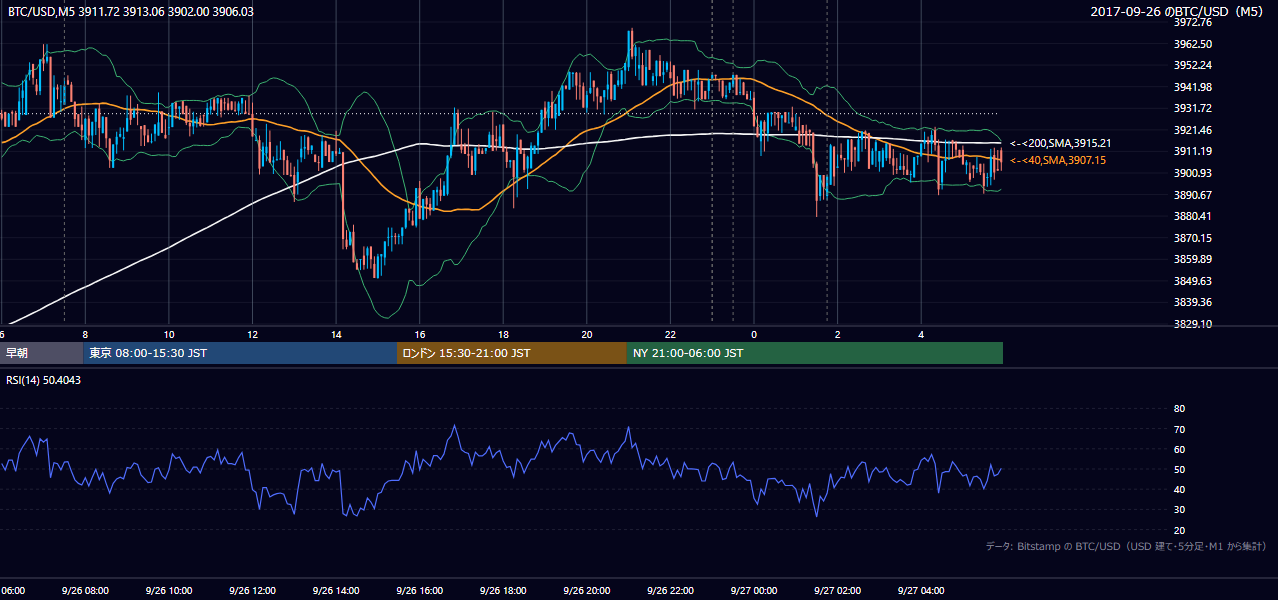Click hour label 12 under price chart
The height and width of the screenshot is (600, 1278).
252,334
